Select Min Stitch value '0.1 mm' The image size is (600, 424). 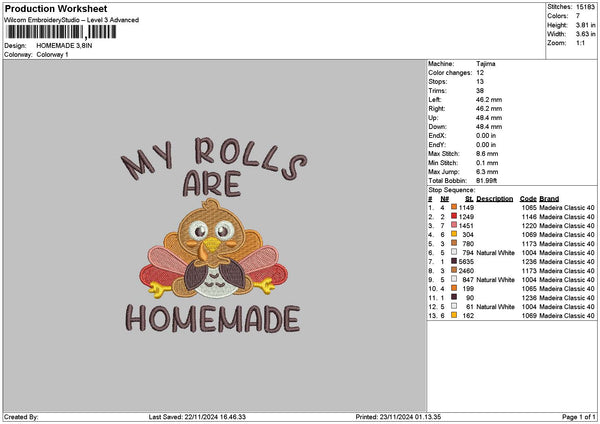487,163
